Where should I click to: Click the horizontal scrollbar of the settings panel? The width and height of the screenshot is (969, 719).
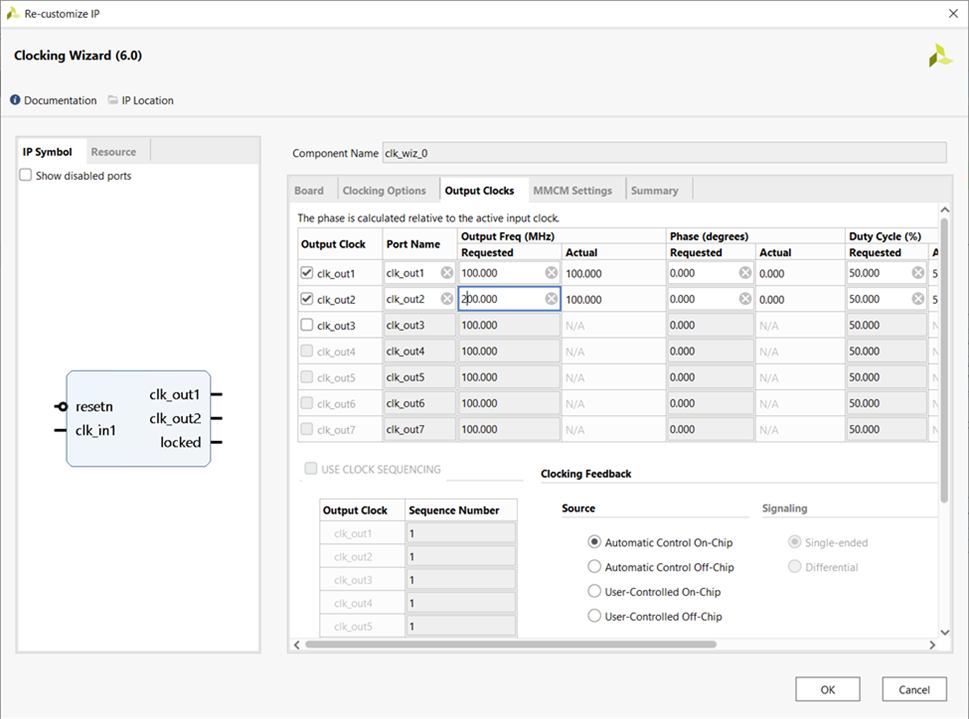click(510, 645)
